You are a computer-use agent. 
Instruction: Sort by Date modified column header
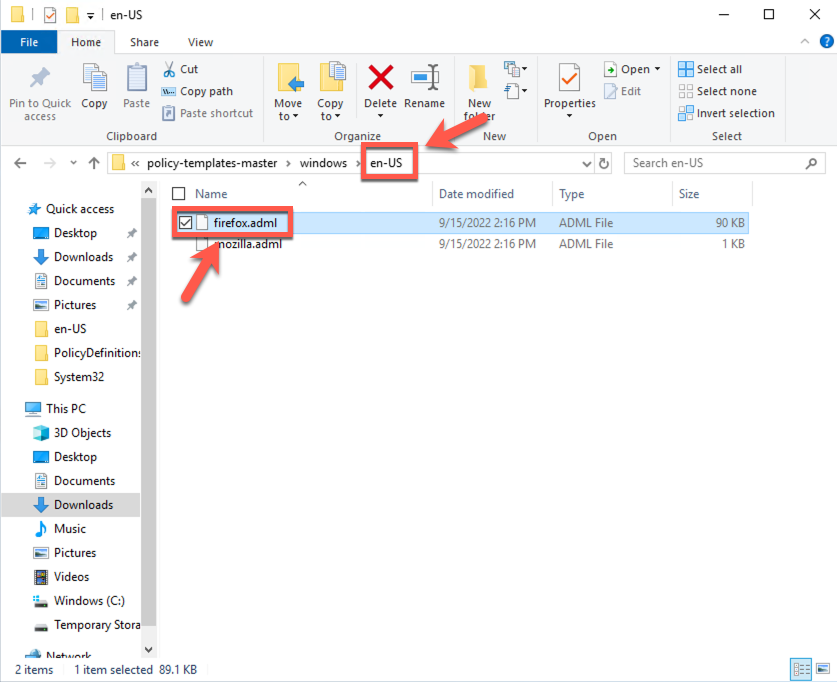[x=476, y=194]
